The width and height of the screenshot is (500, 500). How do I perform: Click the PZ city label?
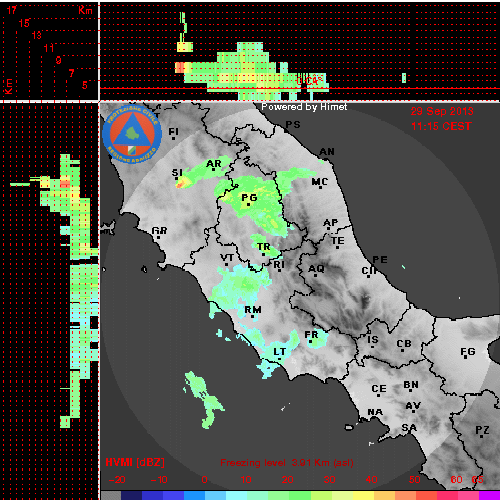[482, 430]
